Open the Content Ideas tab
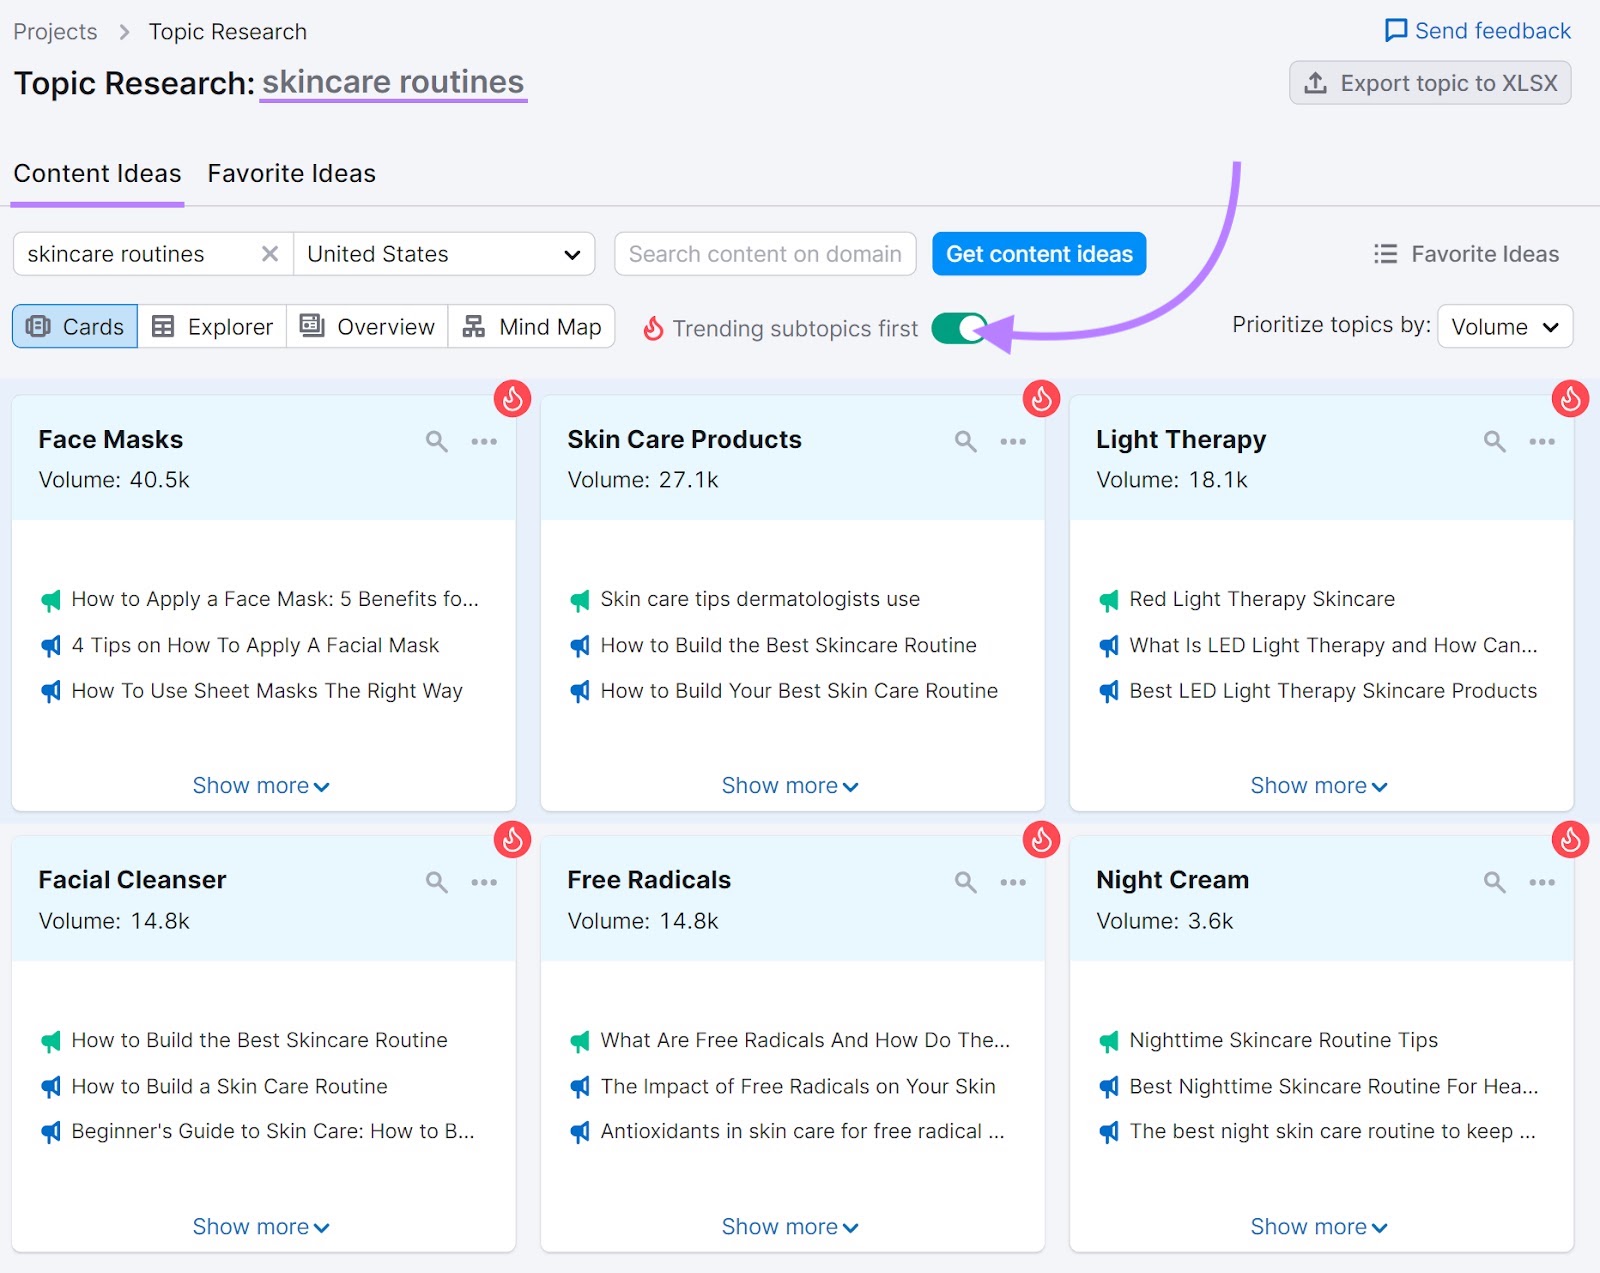Viewport: 1600px width, 1273px height. coord(97,173)
